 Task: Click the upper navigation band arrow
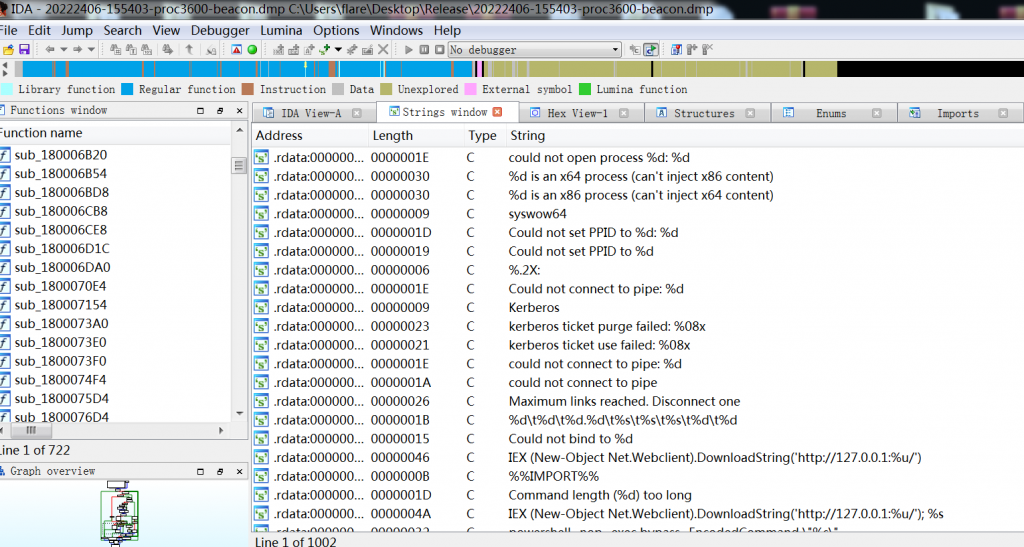tap(6, 65)
